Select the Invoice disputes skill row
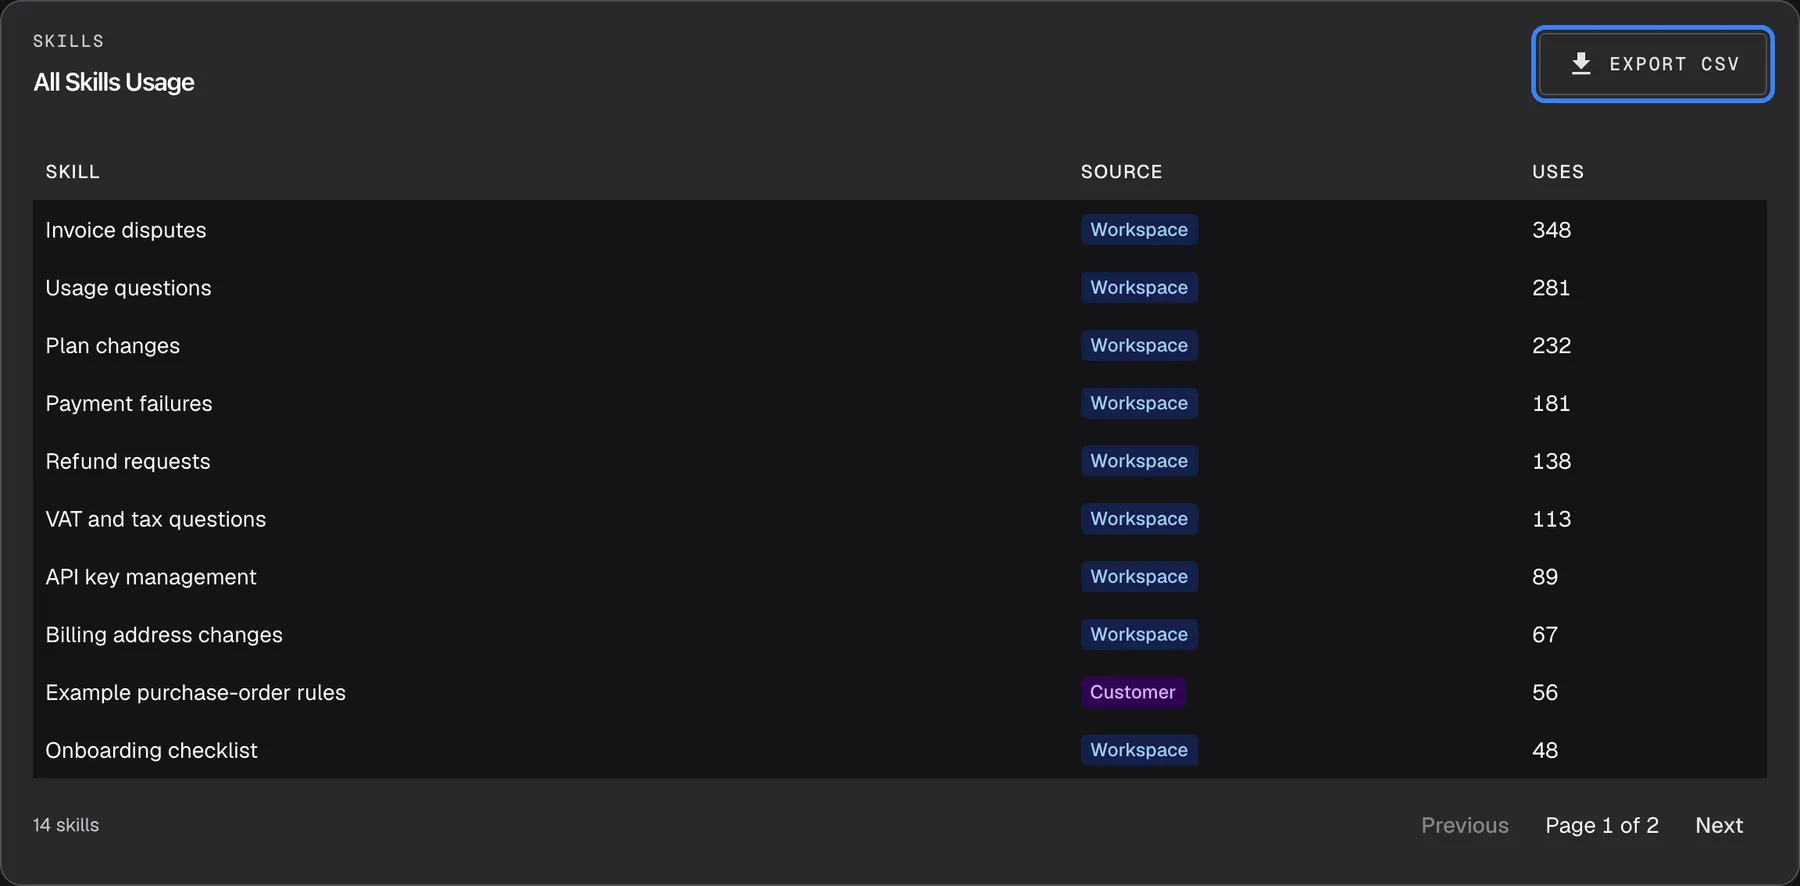 click(x=900, y=230)
